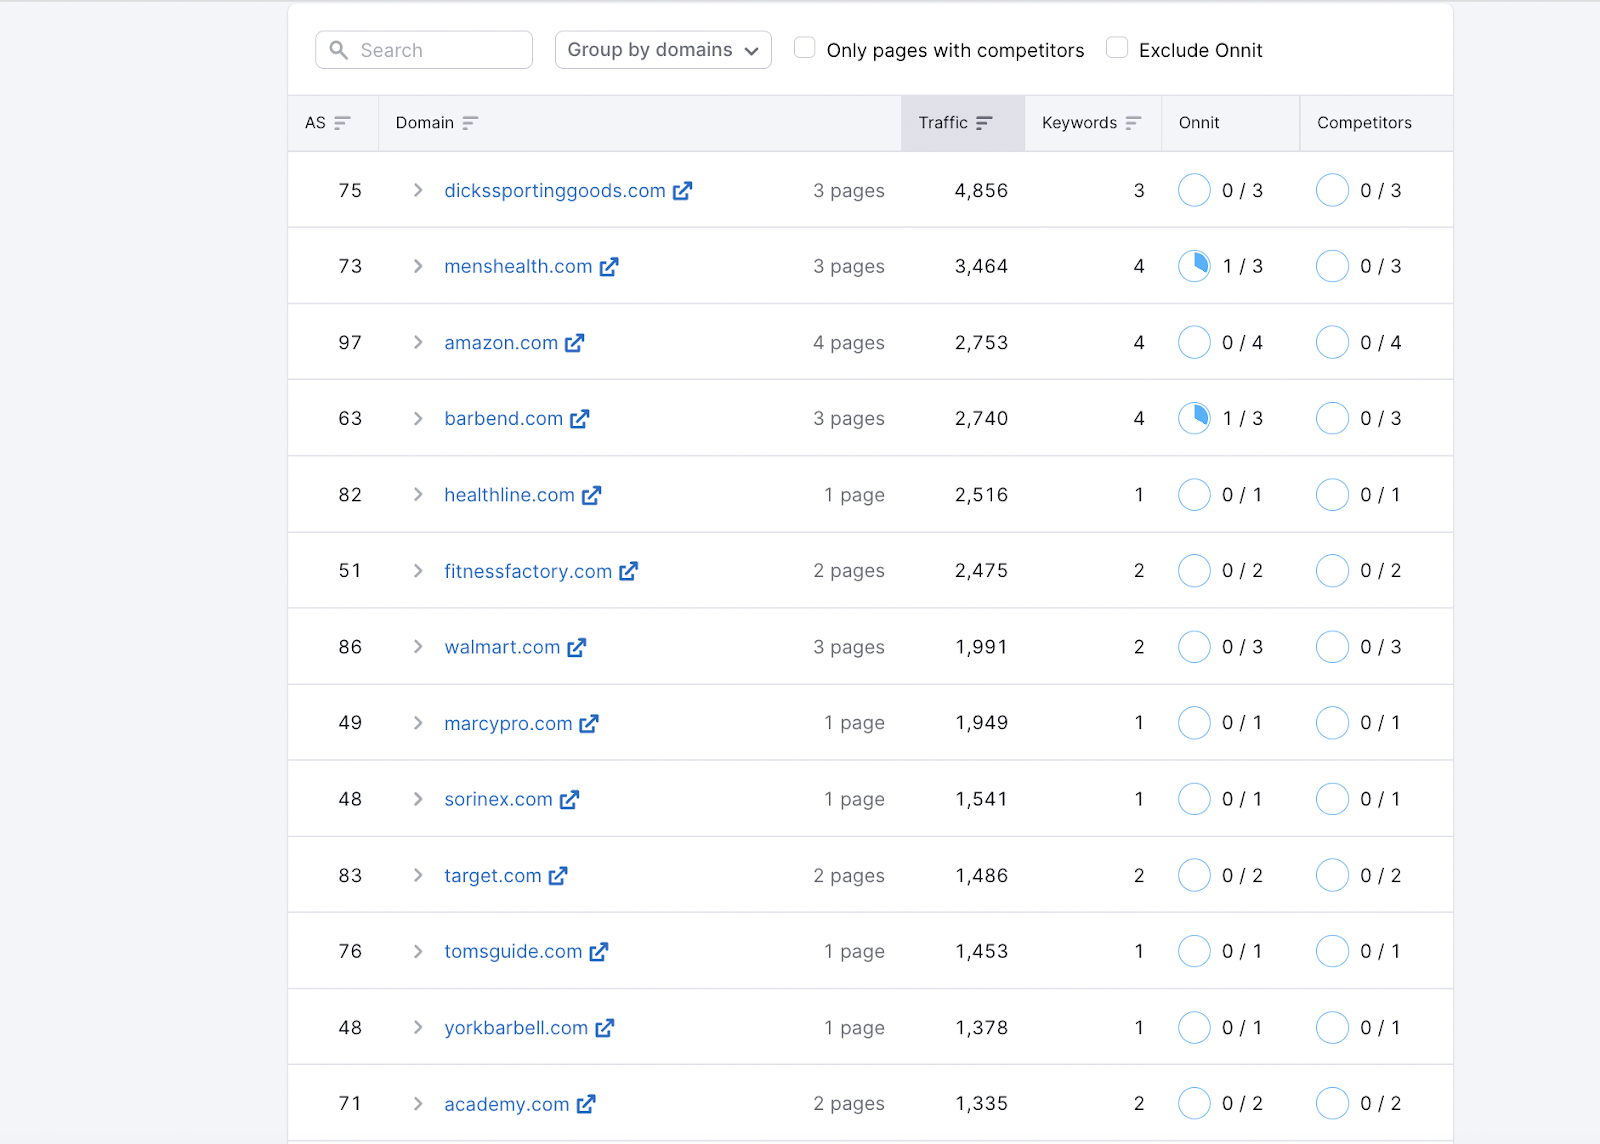Click external link icon next to menshealth.com
Image resolution: width=1600 pixels, height=1144 pixels.
[x=609, y=267]
